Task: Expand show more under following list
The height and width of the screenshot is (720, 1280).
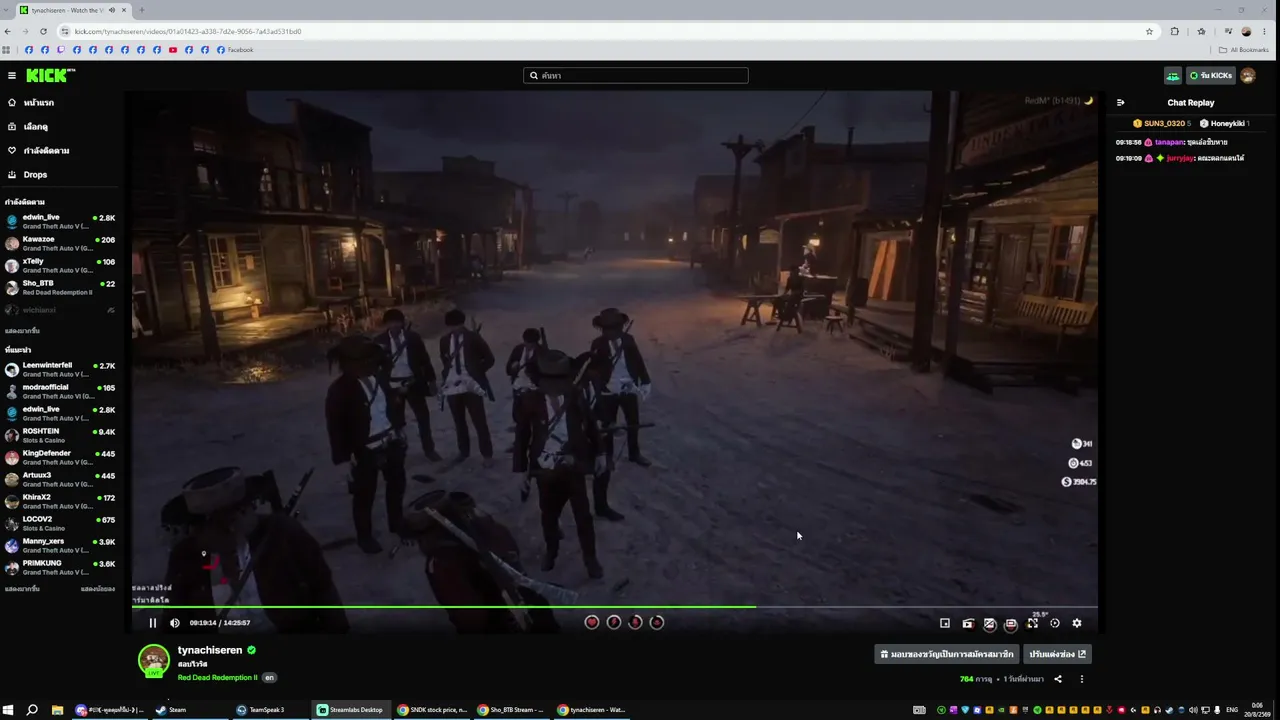Action: click(22, 331)
